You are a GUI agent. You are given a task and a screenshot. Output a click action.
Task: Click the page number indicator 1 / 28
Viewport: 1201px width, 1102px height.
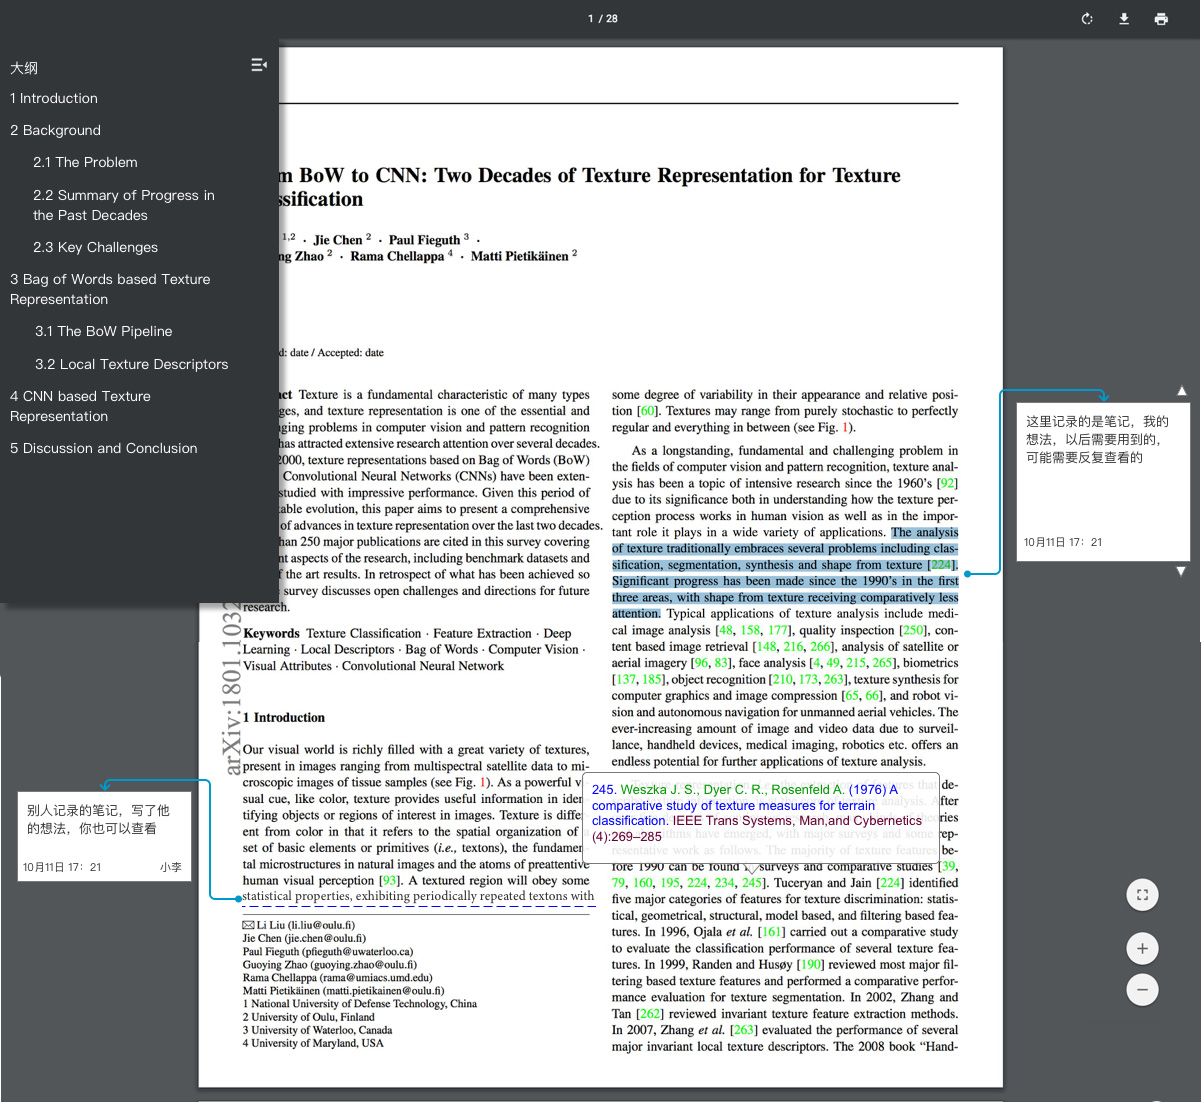coord(603,19)
